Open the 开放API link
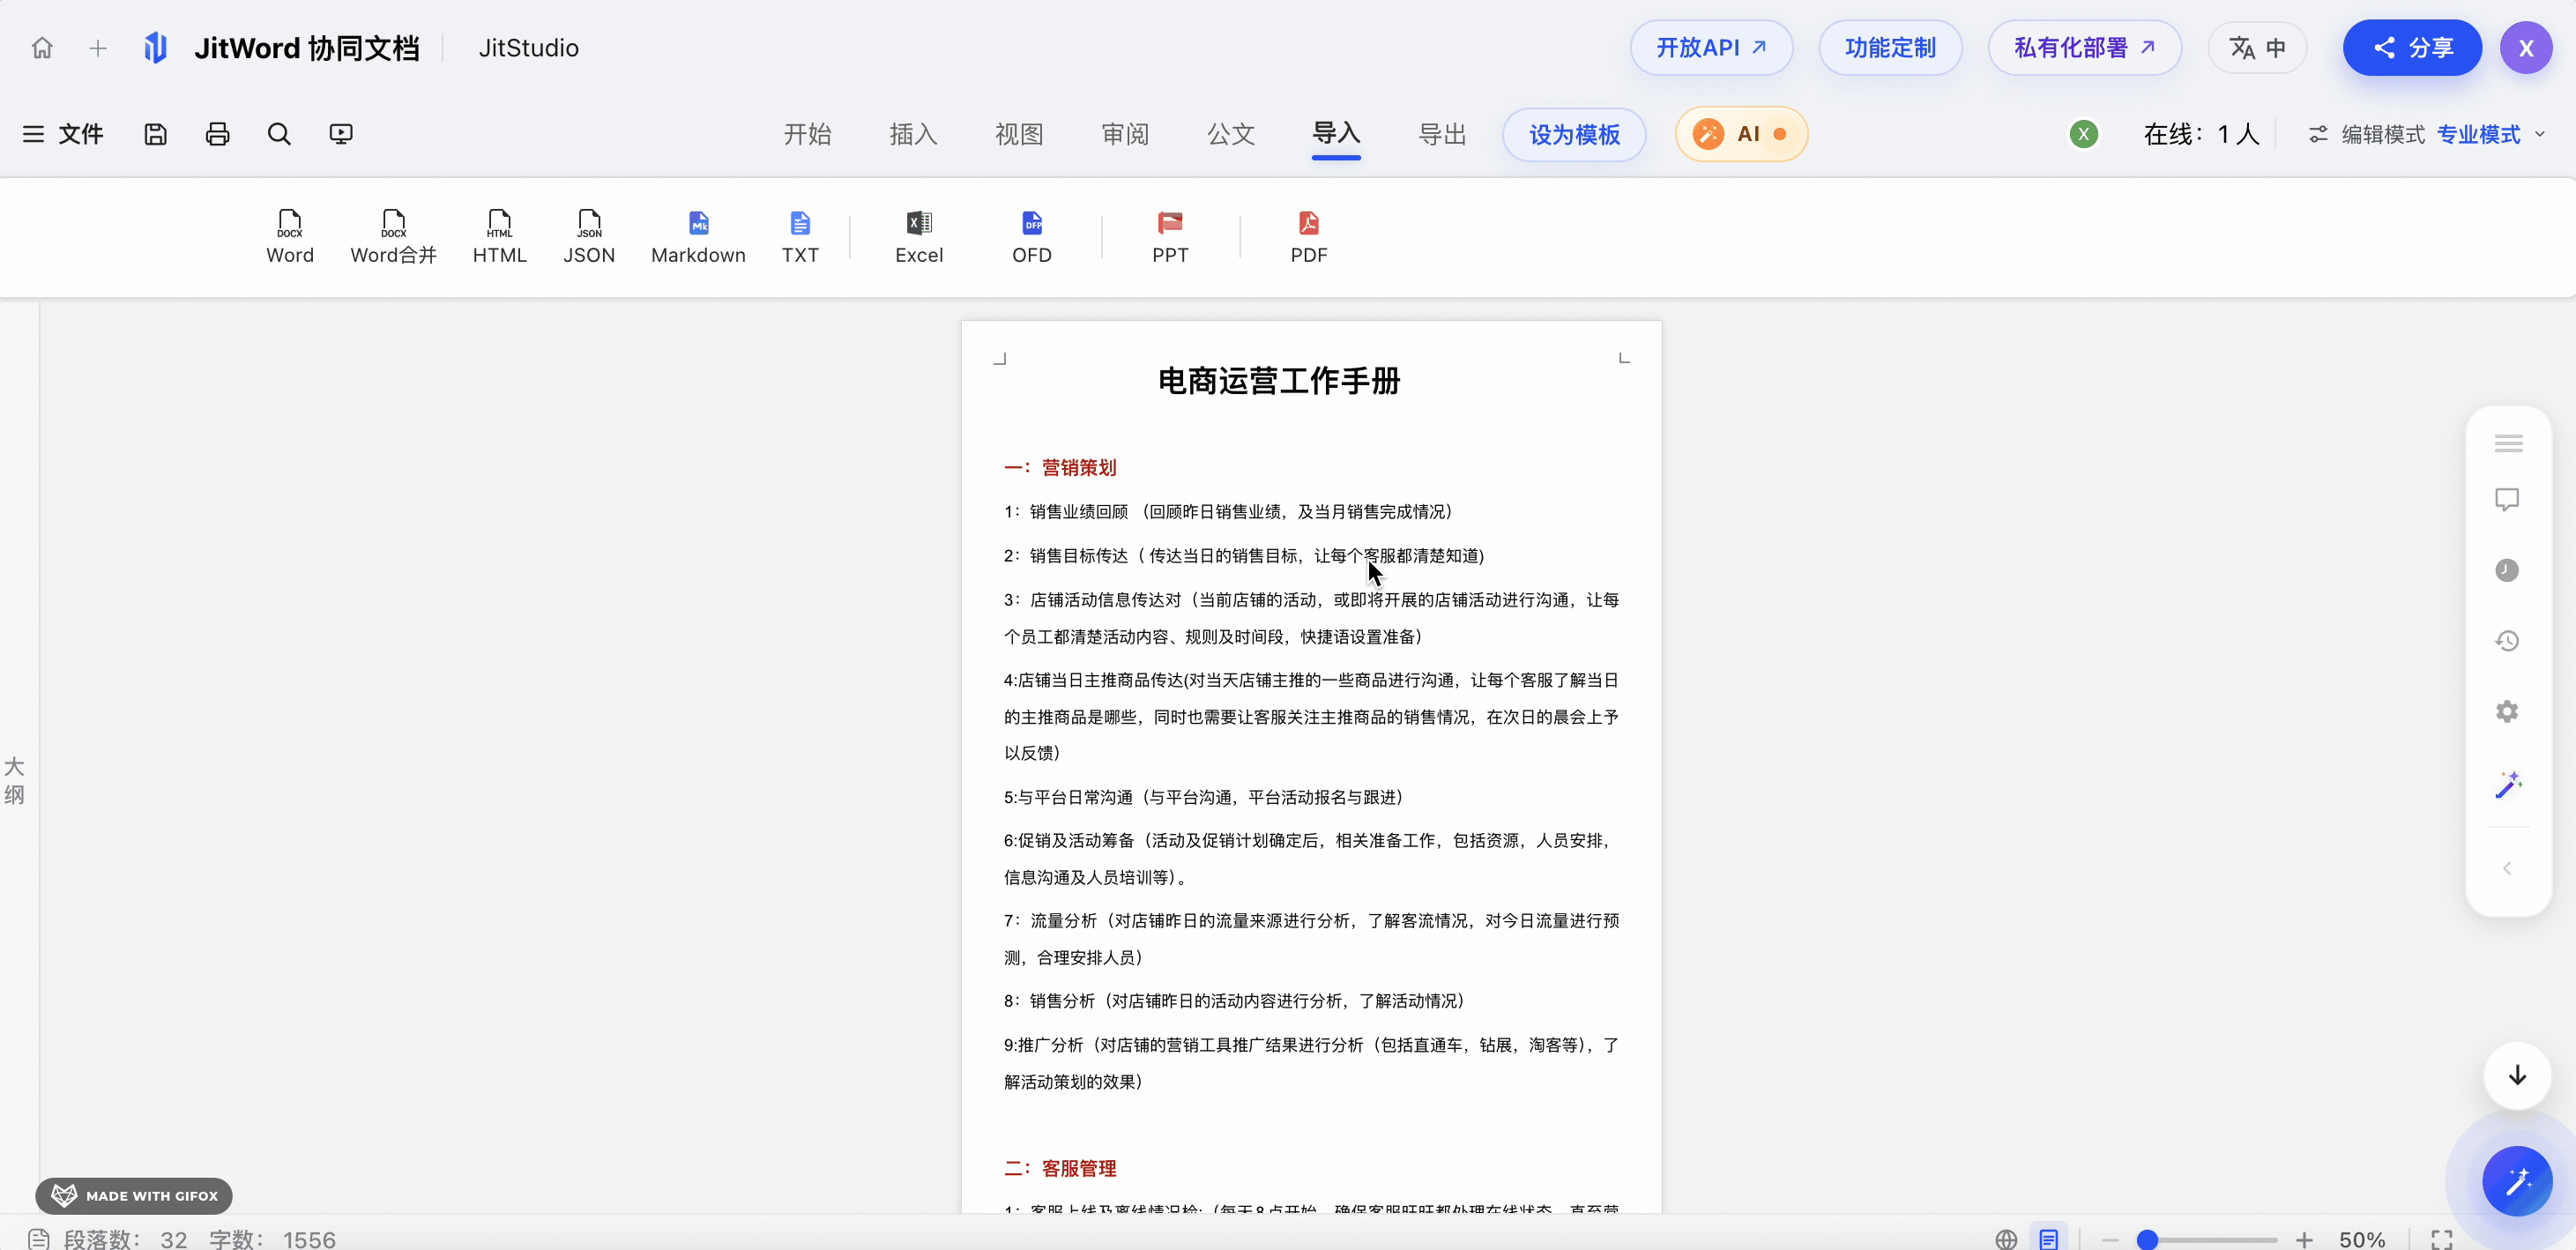The height and width of the screenshot is (1250, 2576). pyautogui.click(x=1711, y=48)
